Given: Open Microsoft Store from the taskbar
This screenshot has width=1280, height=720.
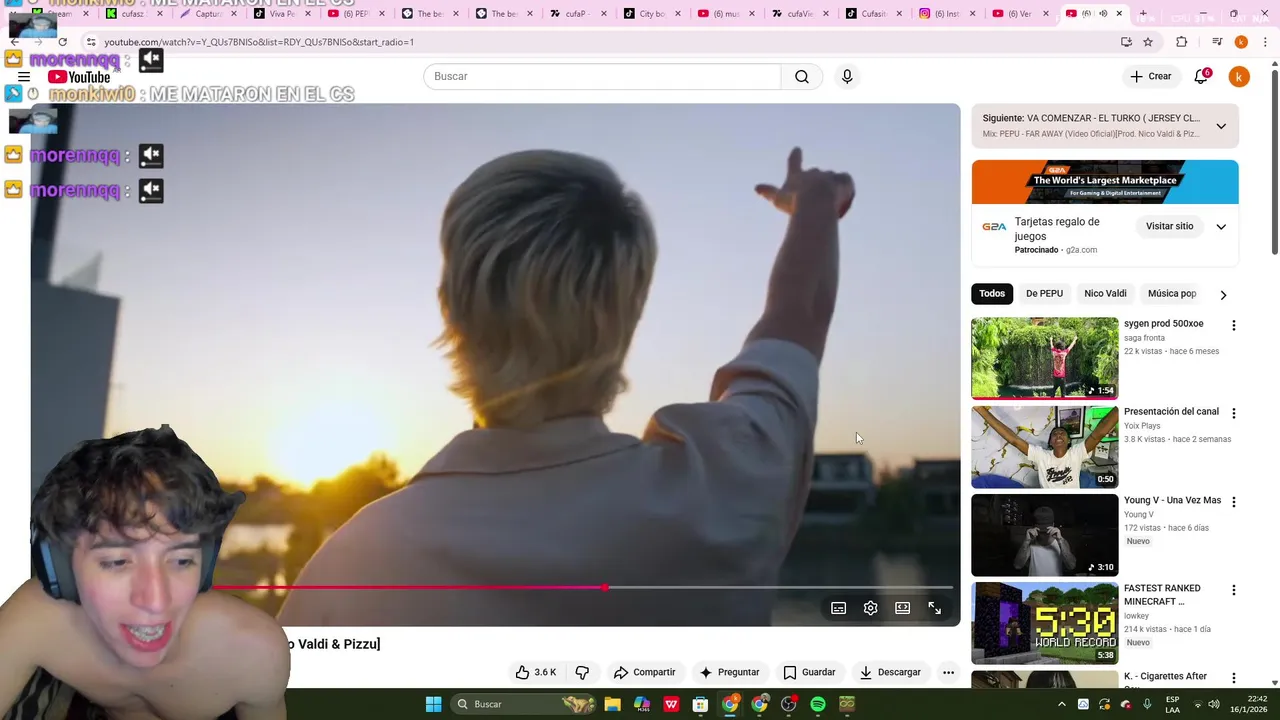Looking at the screenshot, I should pyautogui.click(x=701, y=704).
